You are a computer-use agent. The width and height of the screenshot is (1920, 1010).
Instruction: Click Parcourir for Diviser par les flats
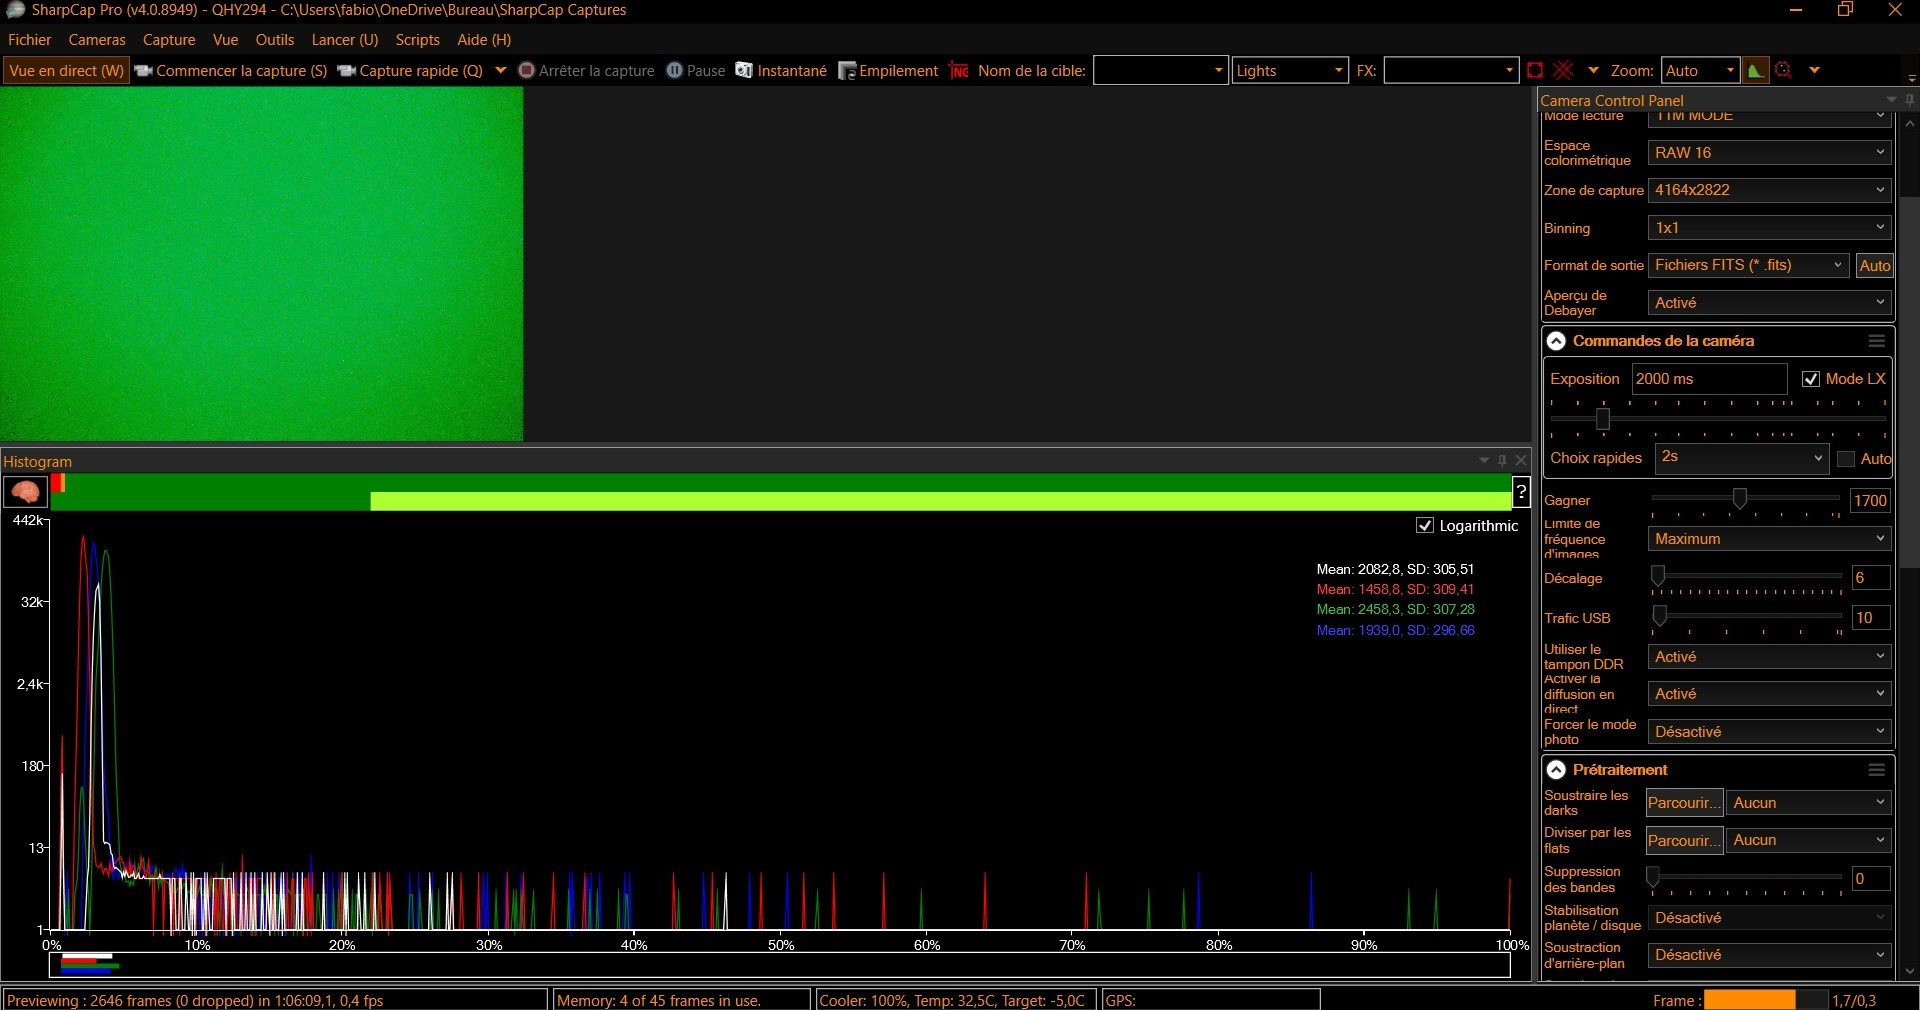pos(1685,841)
